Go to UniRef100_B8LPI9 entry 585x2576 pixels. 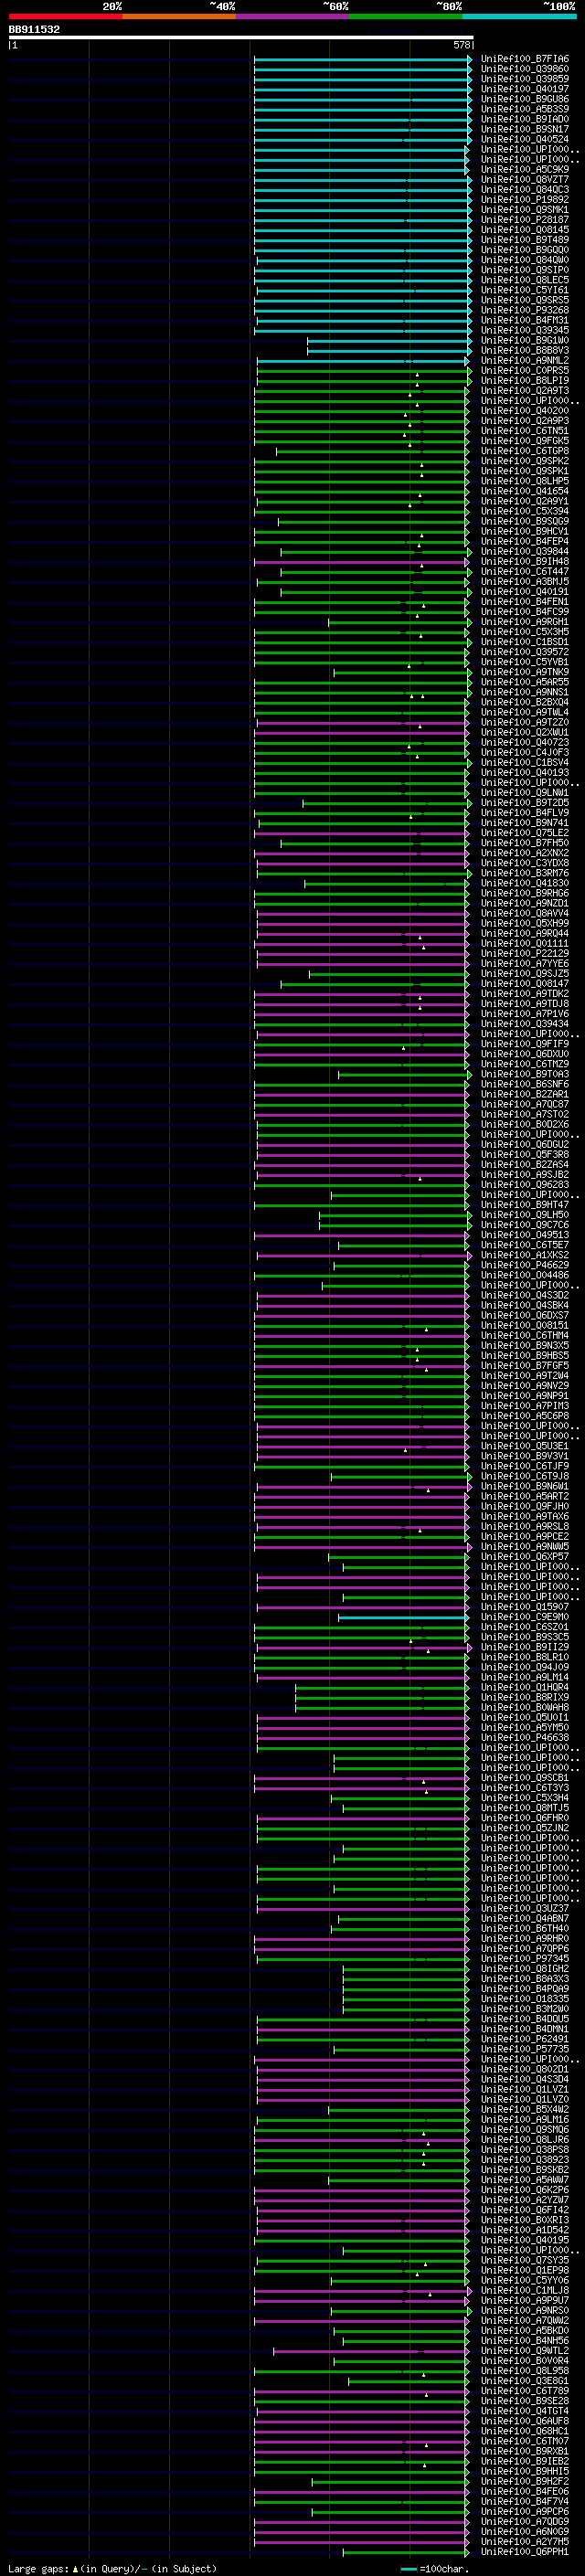pyautogui.click(x=525, y=381)
